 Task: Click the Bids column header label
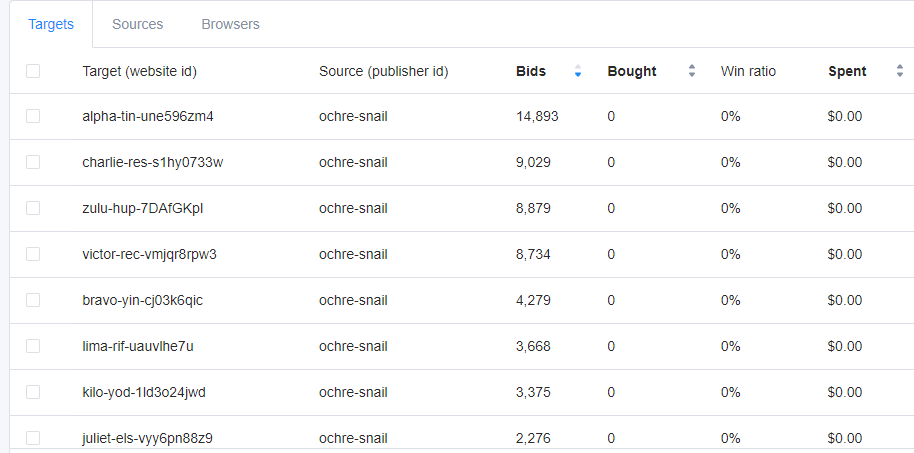pos(531,71)
